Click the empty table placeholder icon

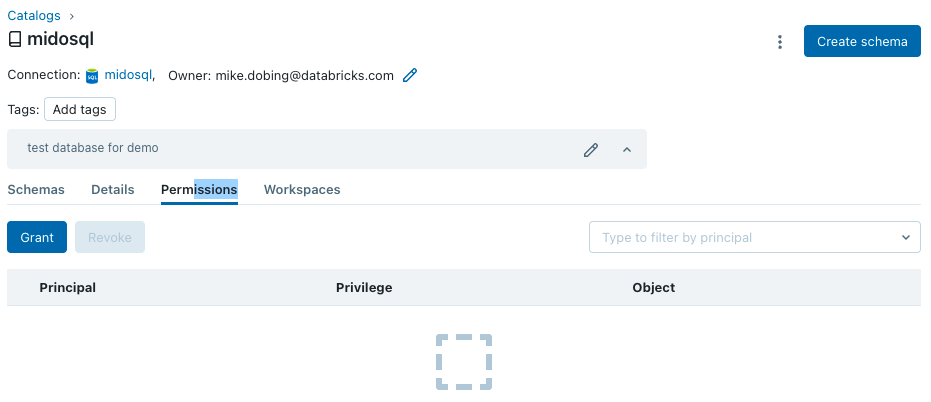(464, 362)
